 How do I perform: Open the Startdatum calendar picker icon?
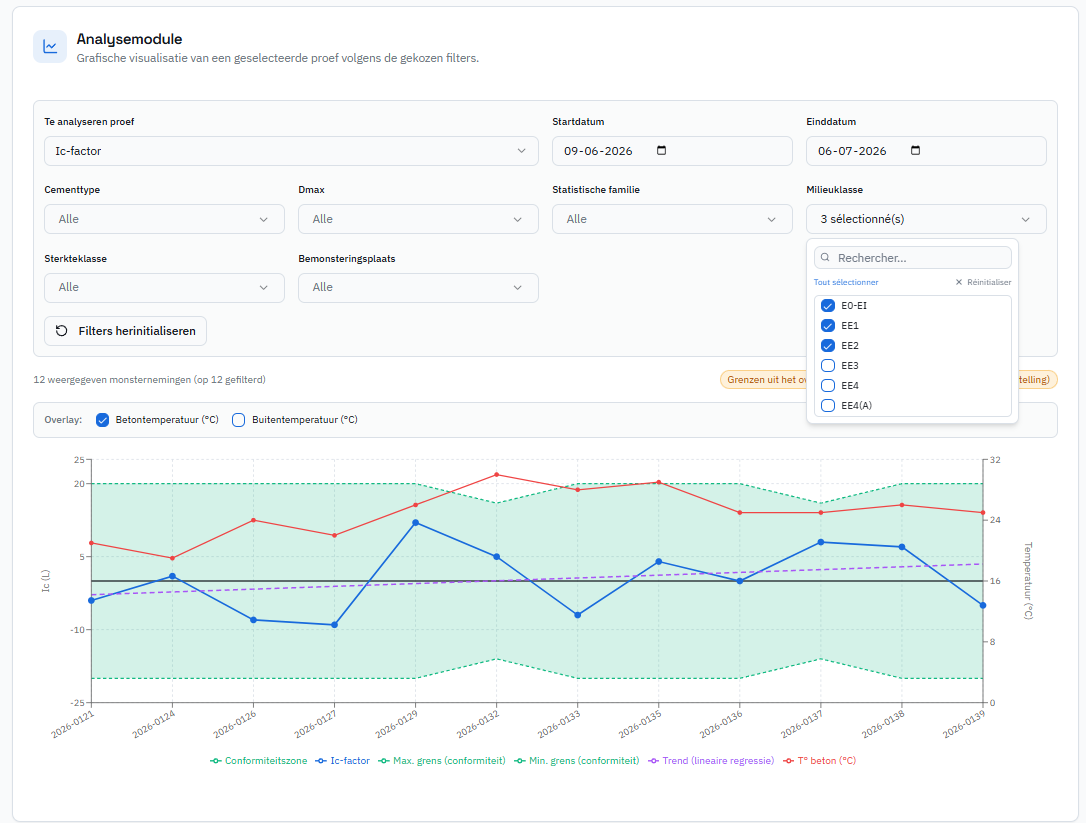point(661,150)
